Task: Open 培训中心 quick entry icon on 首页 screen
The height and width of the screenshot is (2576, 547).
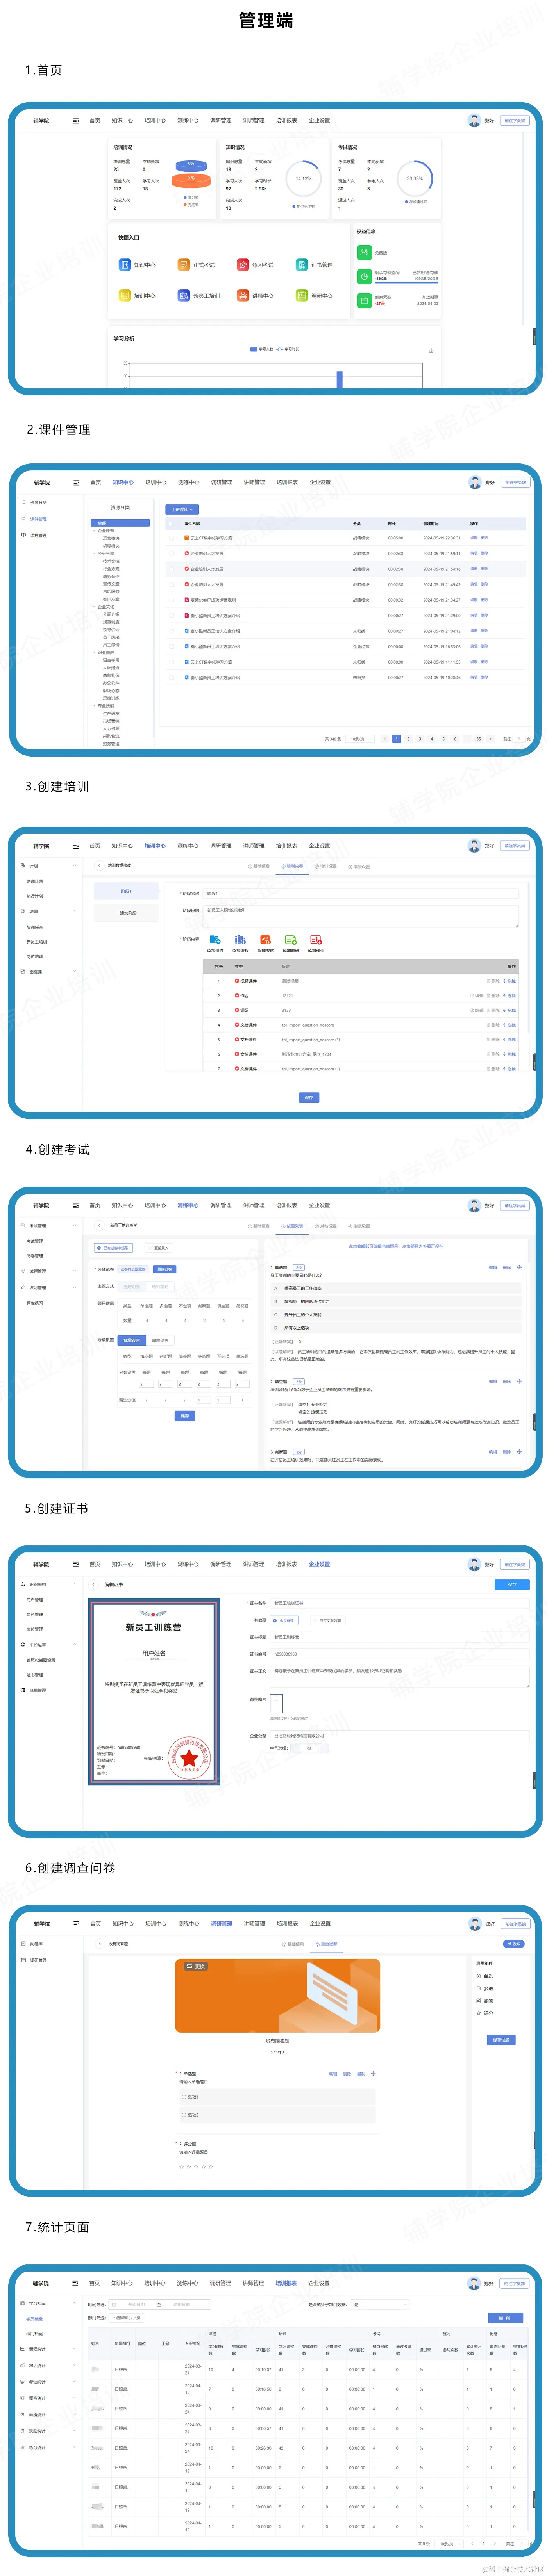Action: point(125,296)
